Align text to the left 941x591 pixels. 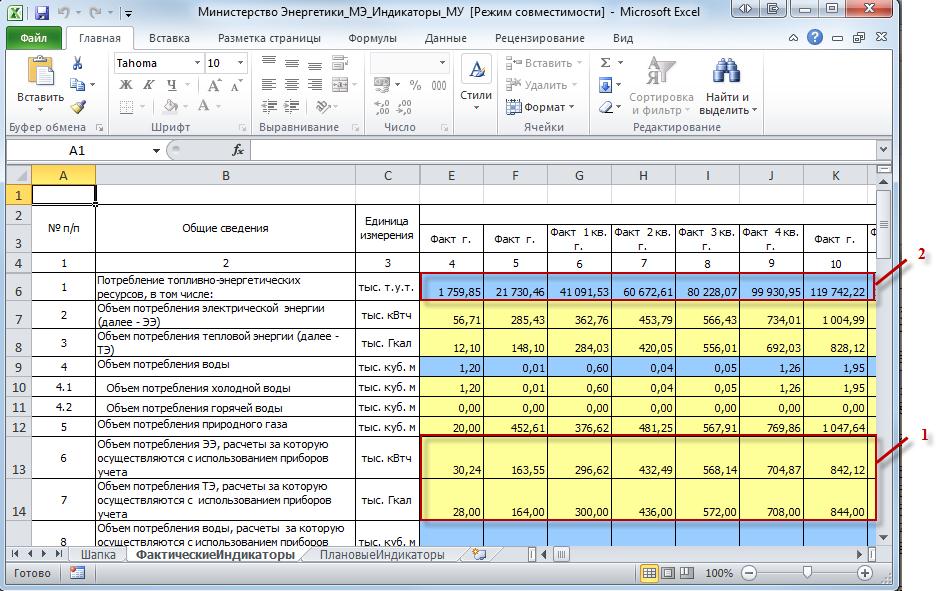269,85
